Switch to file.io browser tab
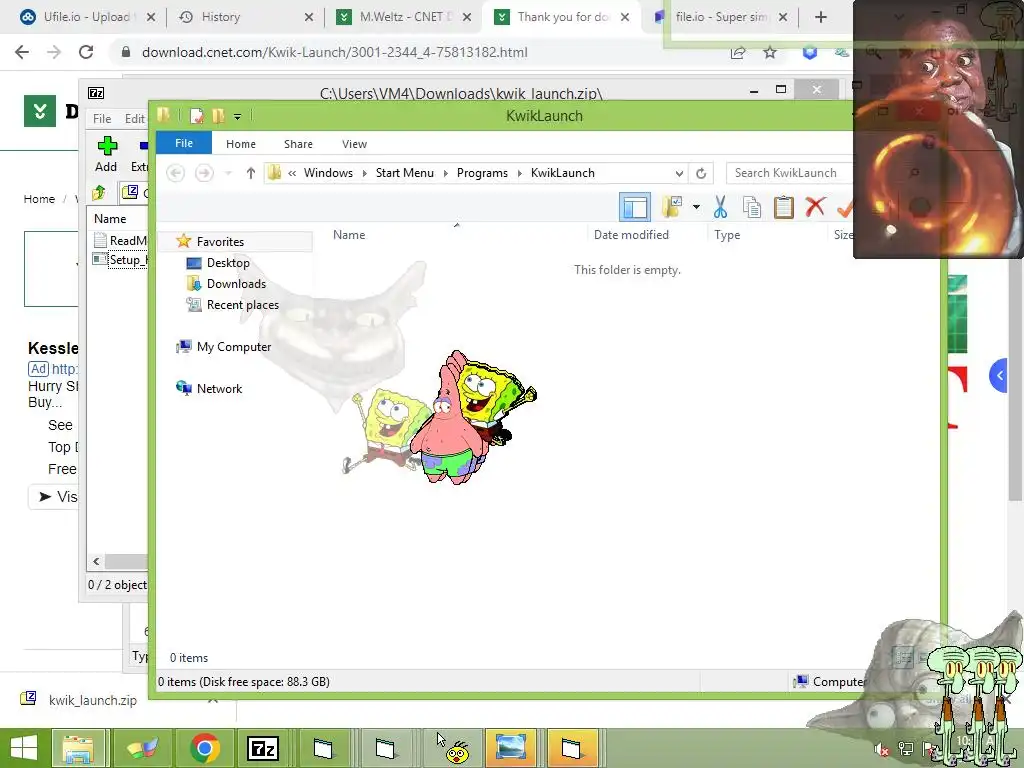Screen dimensions: 1024x768 click(x=722, y=17)
